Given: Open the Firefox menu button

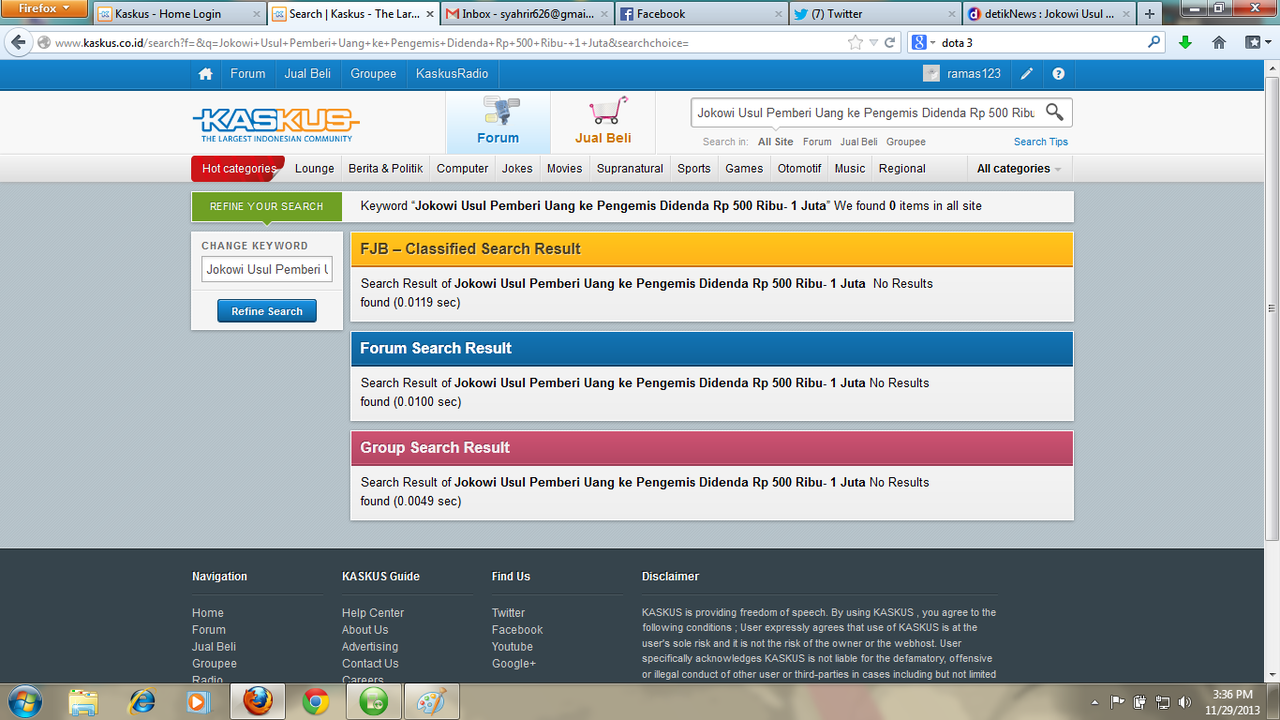Looking at the screenshot, I should [45, 9].
